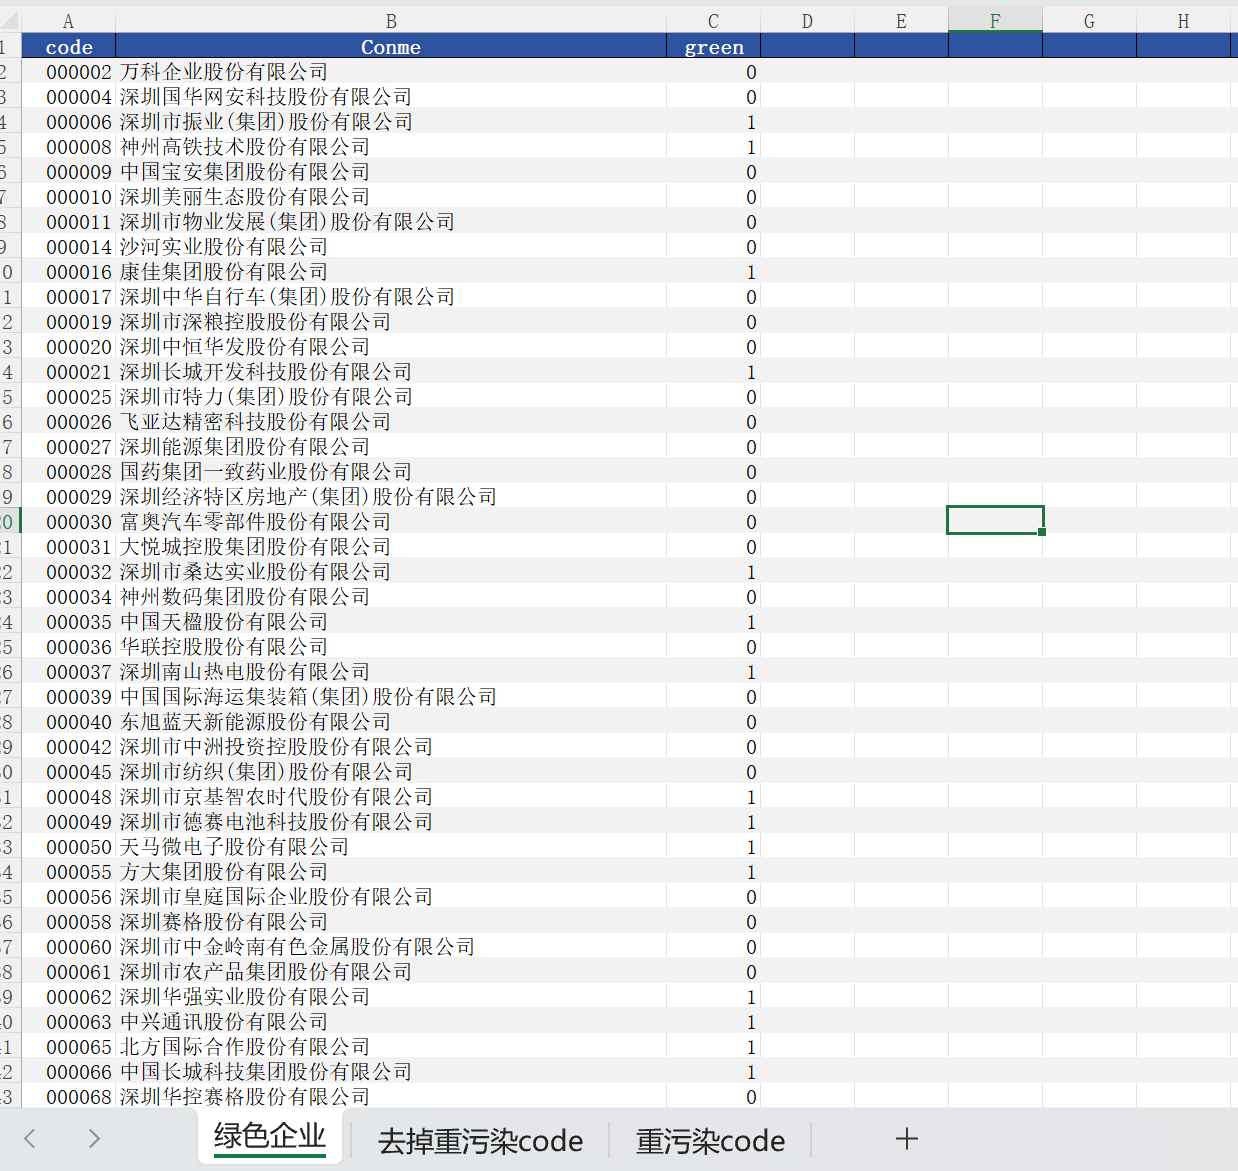Select cell with code 000004
This screenshot has height=1171, width=1238.
pyautogui.click(x=68, y=96)
